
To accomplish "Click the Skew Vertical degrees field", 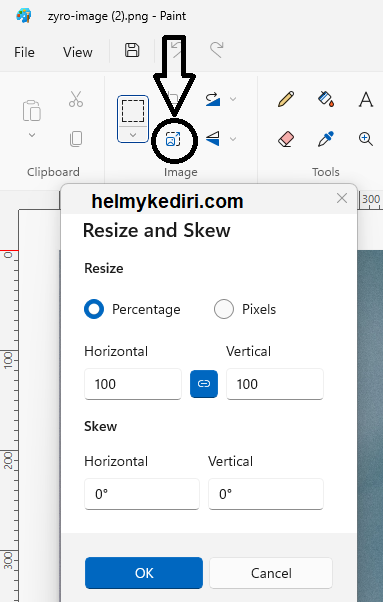I will [266, 494].
